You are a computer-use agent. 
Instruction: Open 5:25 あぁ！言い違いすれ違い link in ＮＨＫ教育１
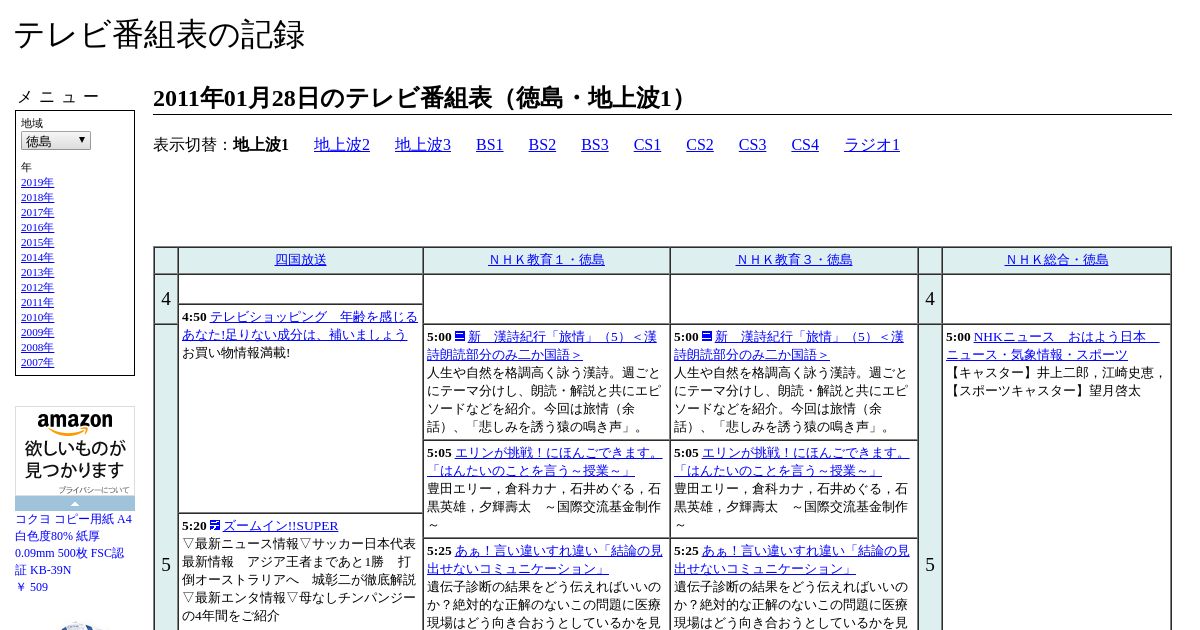[x=545, y=559]
